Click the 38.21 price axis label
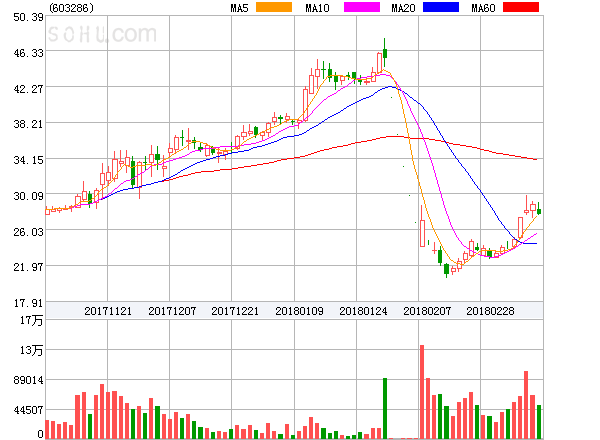 point(28,124)
